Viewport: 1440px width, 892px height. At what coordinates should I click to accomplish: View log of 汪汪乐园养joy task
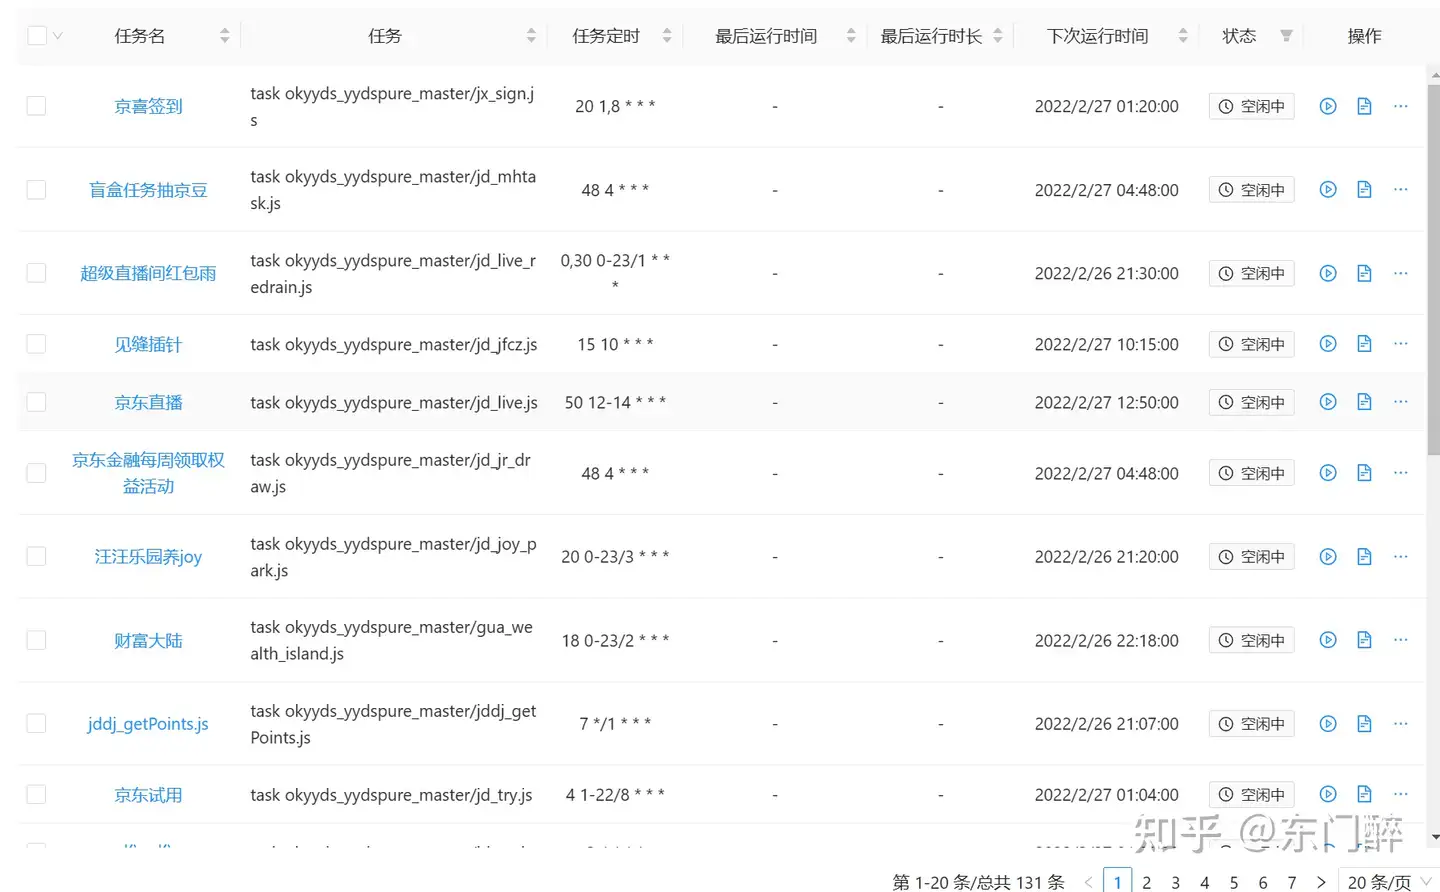[1364, 556]
